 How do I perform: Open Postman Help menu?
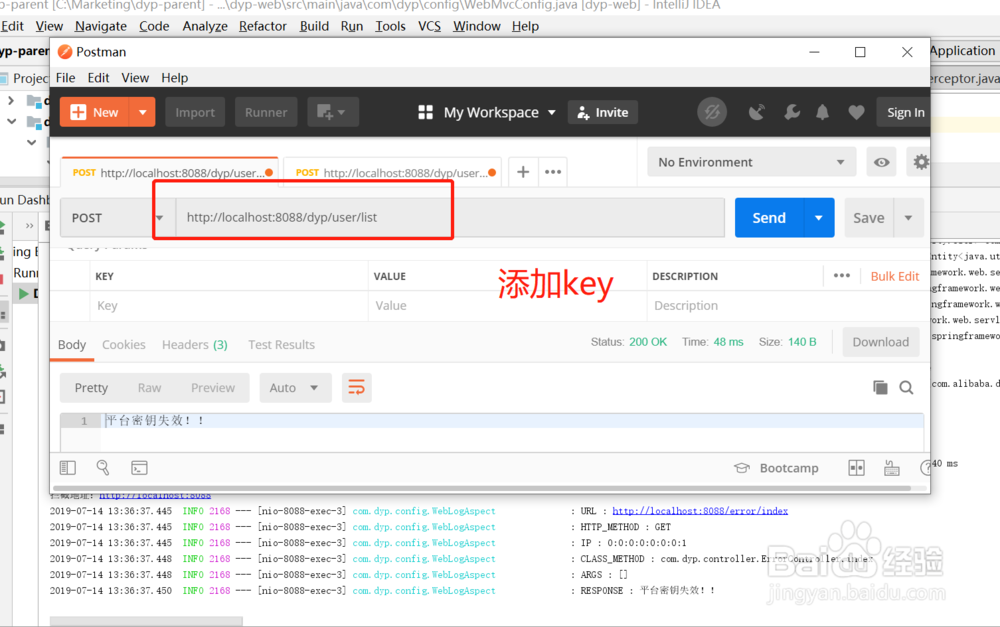pos(175,78)
